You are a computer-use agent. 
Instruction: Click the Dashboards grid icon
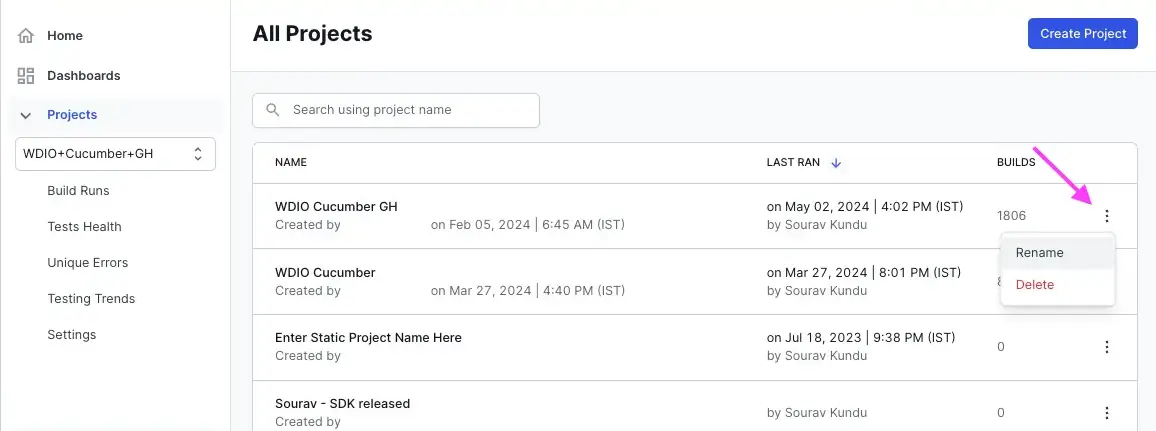26,76
